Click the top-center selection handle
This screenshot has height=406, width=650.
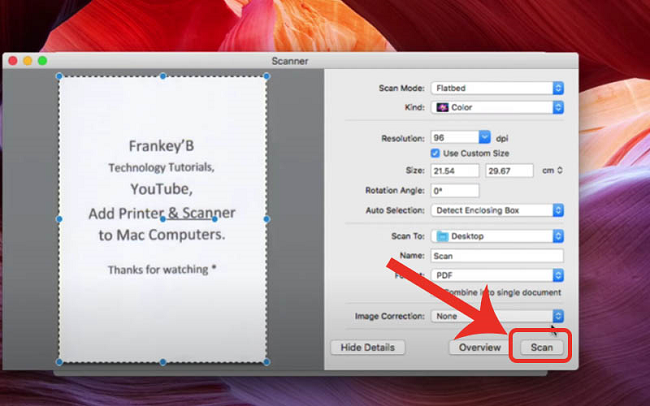pos(163,76)
